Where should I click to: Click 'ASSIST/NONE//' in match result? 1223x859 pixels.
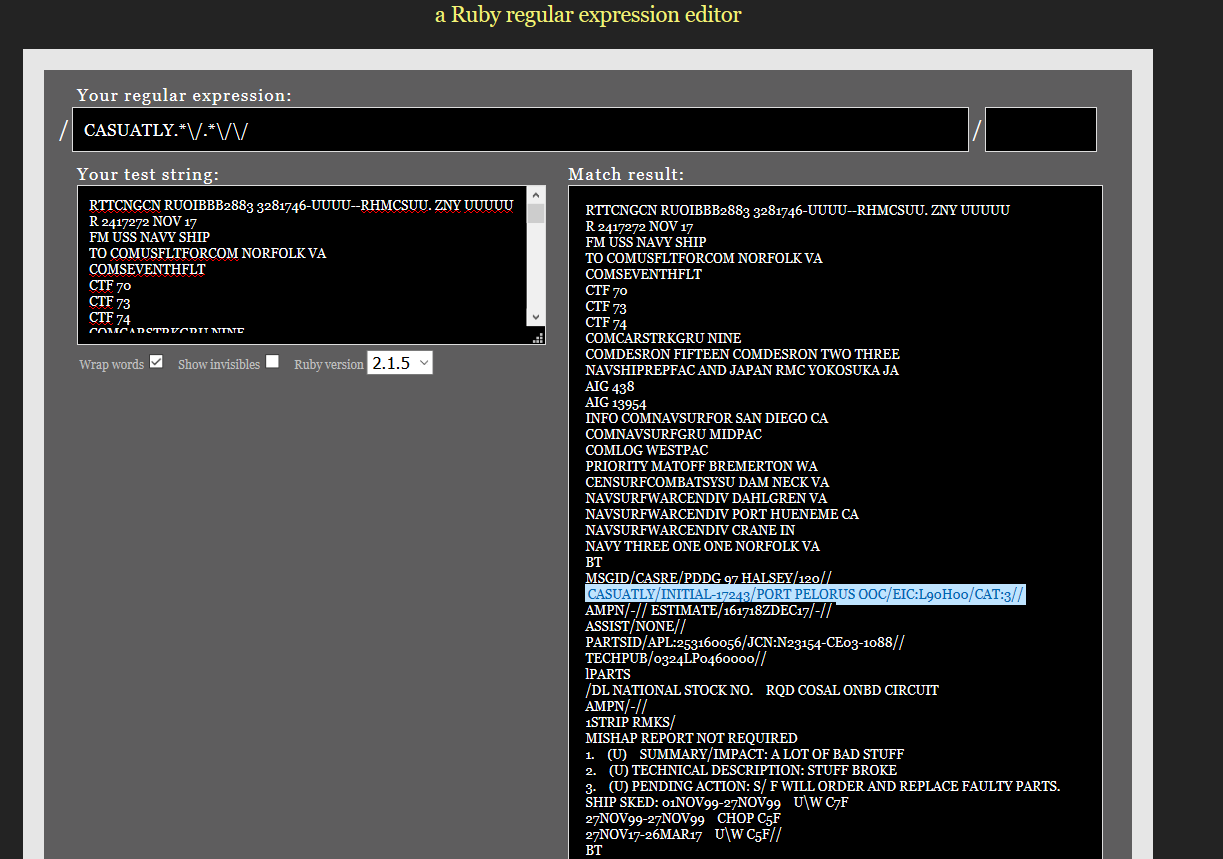pos(636,626)
